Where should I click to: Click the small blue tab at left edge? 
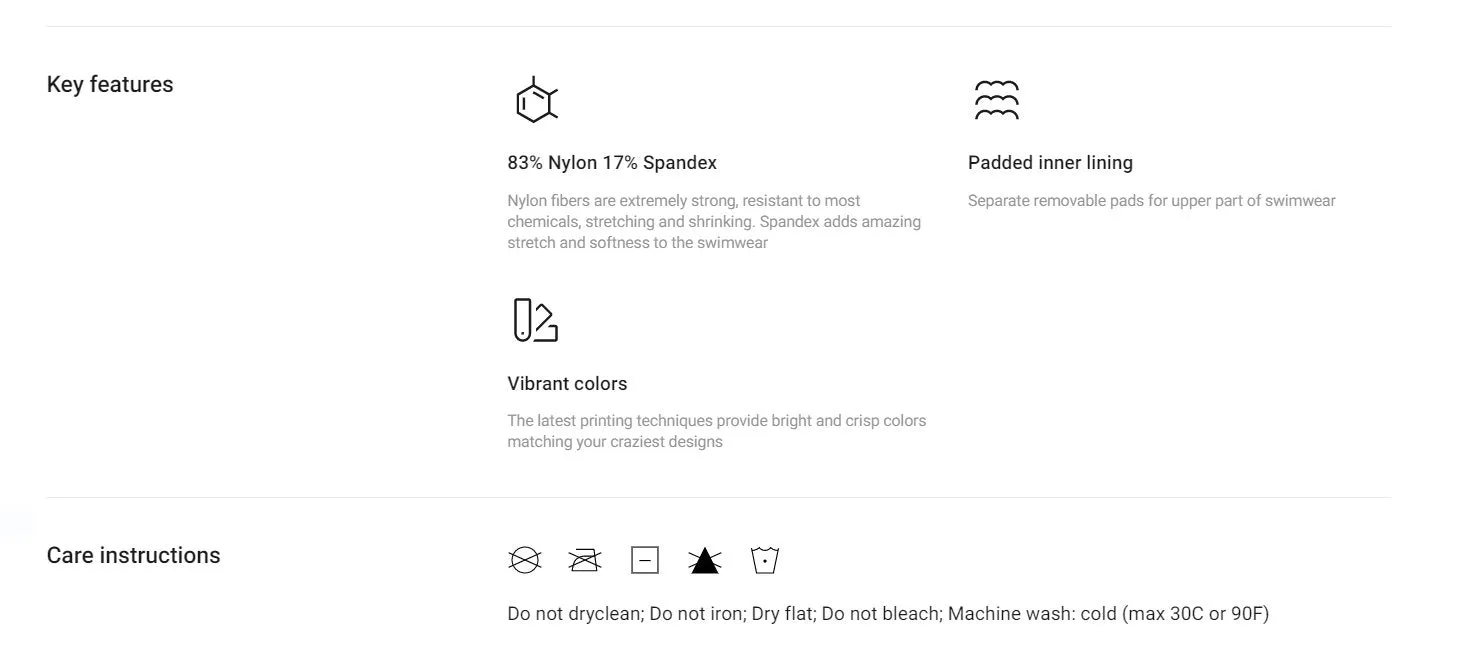pyautogui.click(x=15, y=524)
